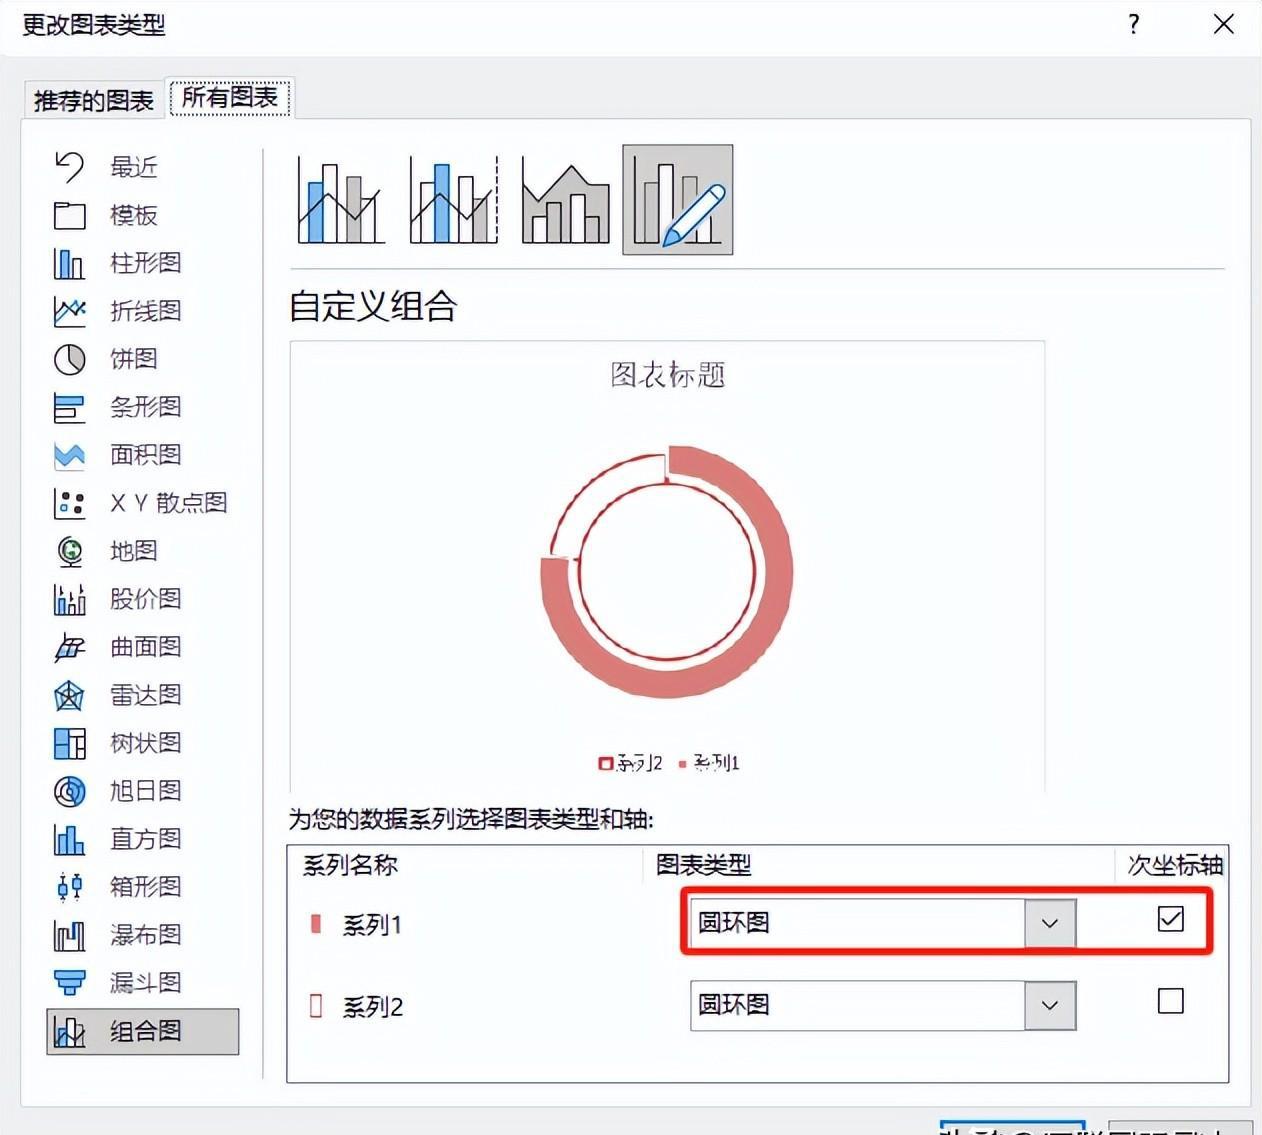Select clustered column-line combo subtype

(x=341, y=200)
